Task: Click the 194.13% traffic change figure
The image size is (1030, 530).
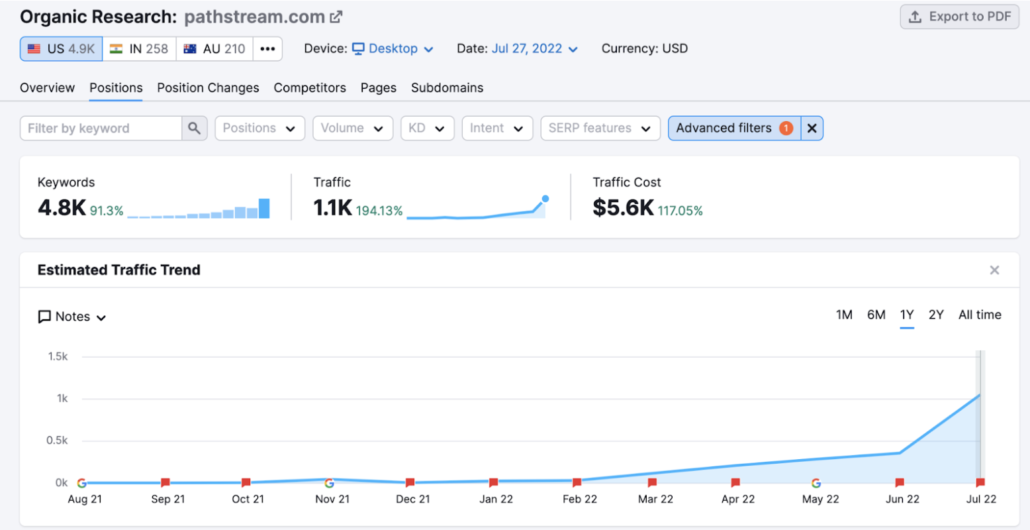Action: pyautogui.click(x=380, y=211)
